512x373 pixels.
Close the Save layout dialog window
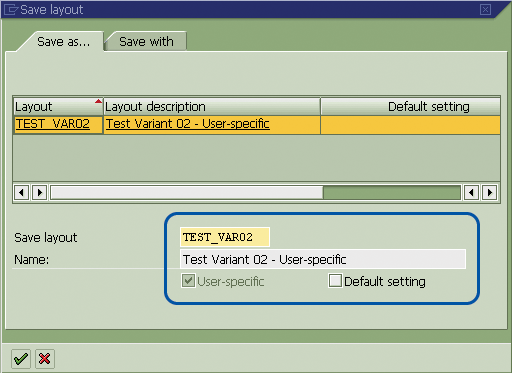tap(485, 9)
